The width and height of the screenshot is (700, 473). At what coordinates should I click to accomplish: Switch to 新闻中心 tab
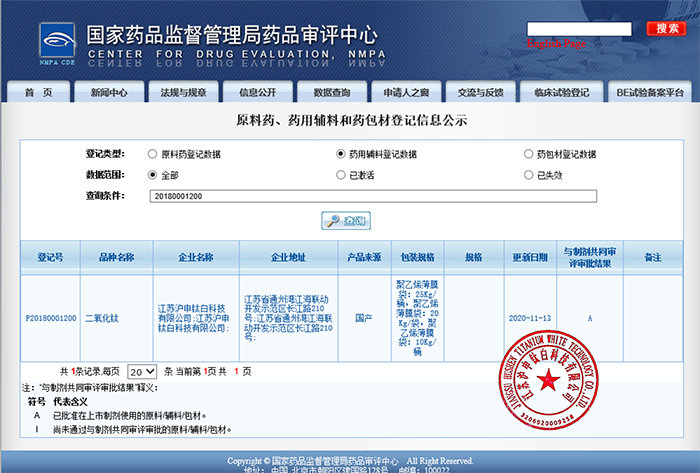coord(109,92)
